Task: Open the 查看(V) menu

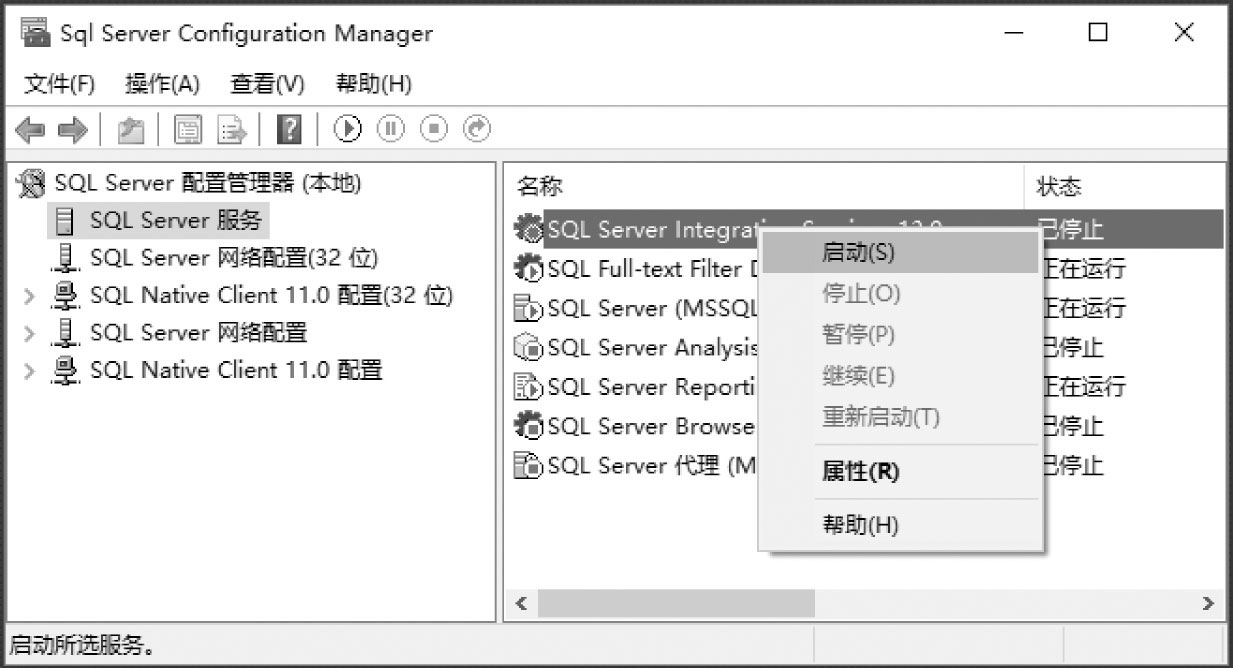Action: [267, 84]
